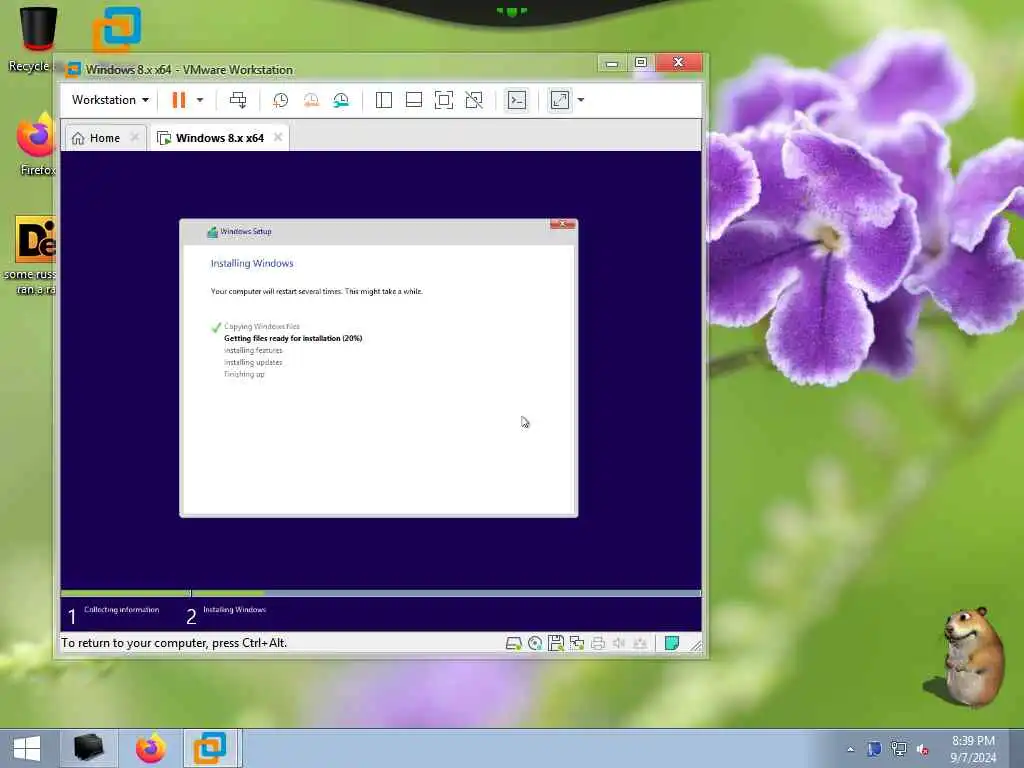The height and width of the screenshot is (768, 1024).
Task: Click the hard disk status icon
Action: pyautogui.click(x=513, y=643)
